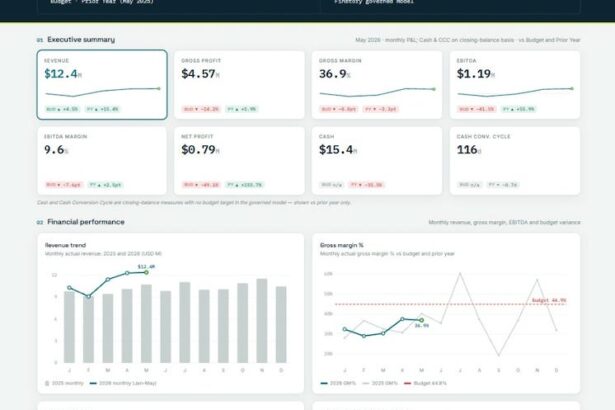This screenshot has height=410, width=615.
Task: Open the EBITDA Margin 9.6% card
Action: click(102, 160)
